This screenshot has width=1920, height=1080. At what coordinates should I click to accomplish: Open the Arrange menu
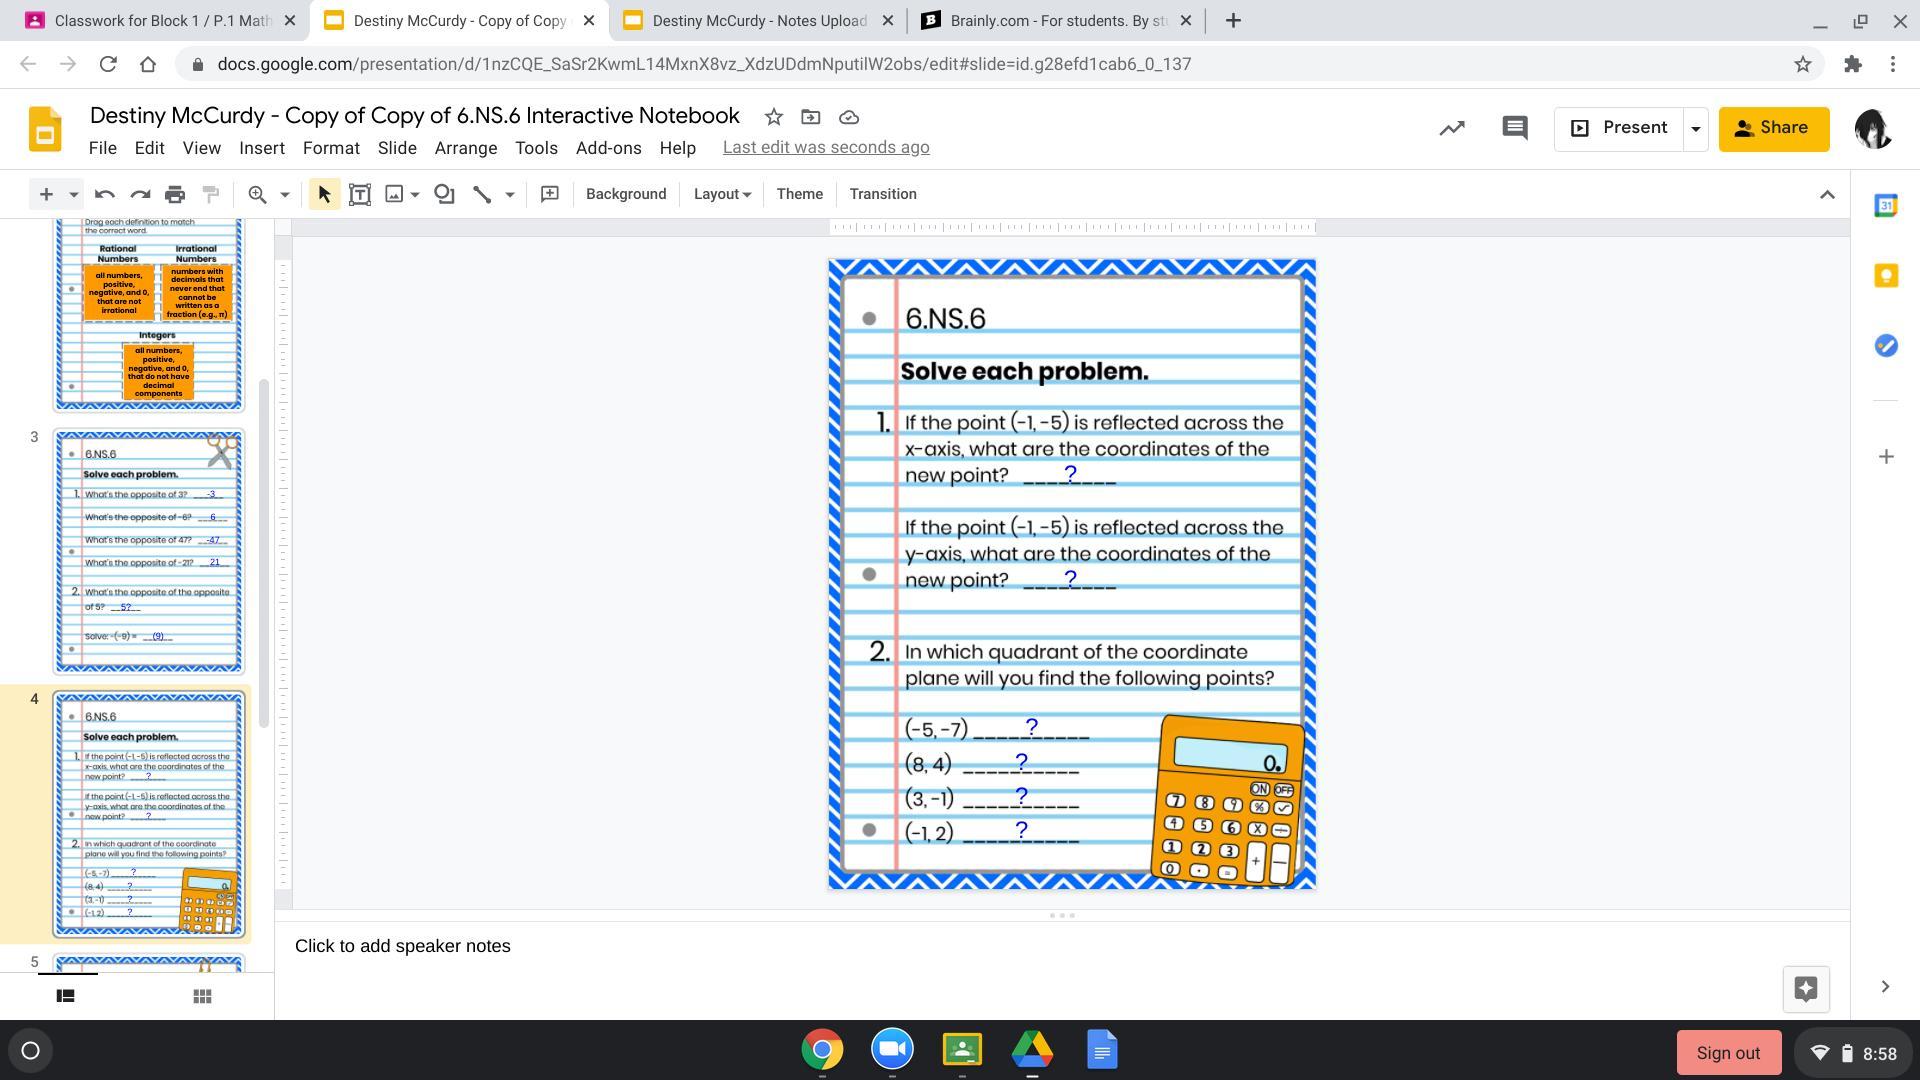[465, 148]
